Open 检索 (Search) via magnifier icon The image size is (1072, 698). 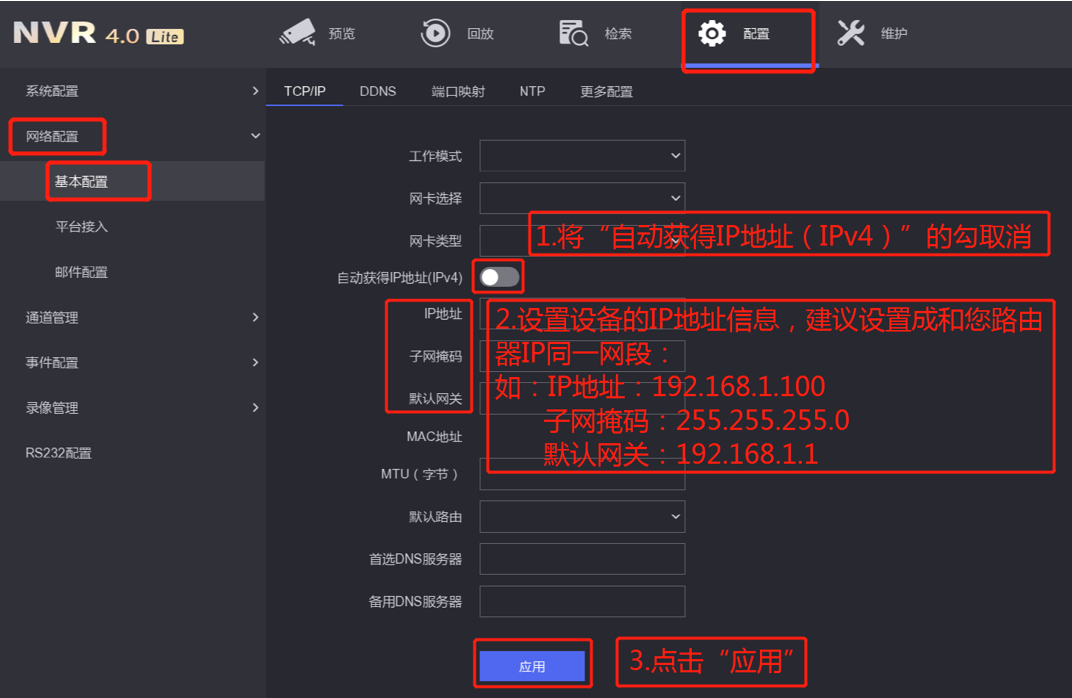point(574,32)
